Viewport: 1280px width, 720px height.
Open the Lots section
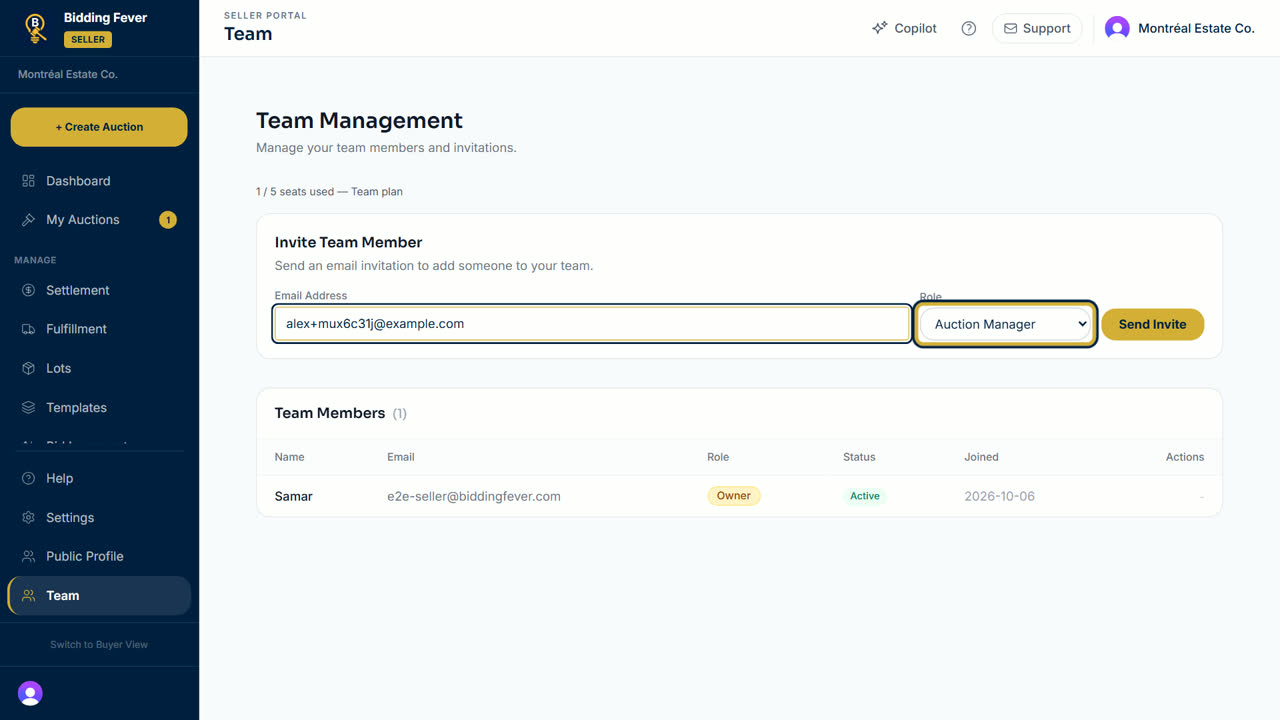coord(99,368)
